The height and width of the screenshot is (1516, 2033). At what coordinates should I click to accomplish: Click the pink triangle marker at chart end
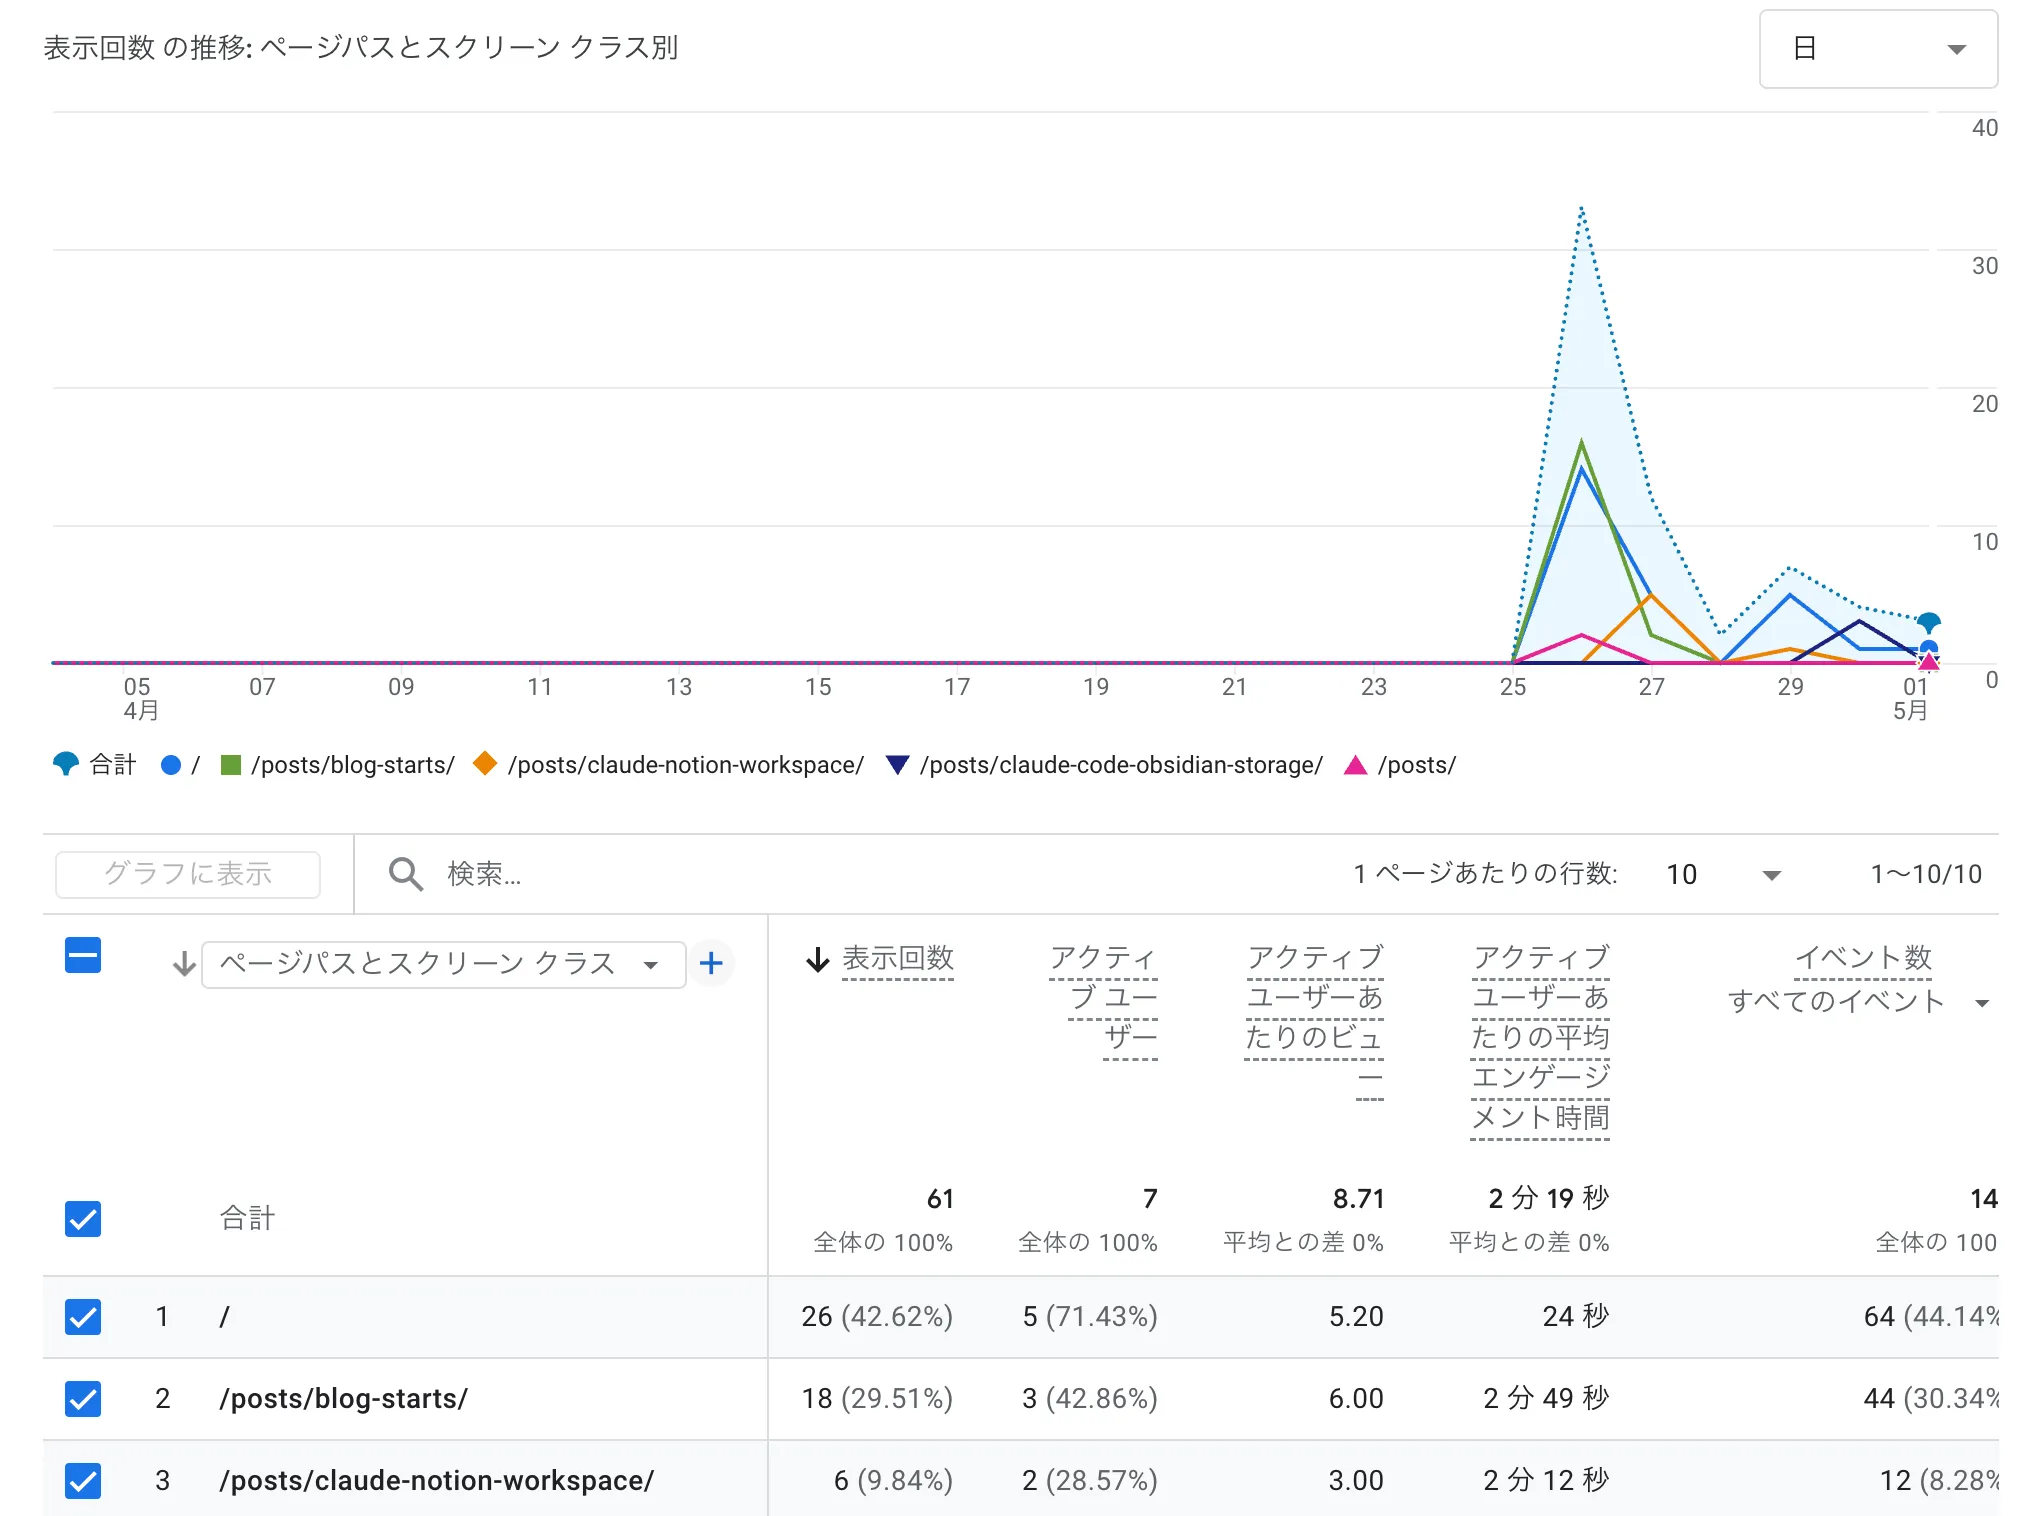point(1929,661)
